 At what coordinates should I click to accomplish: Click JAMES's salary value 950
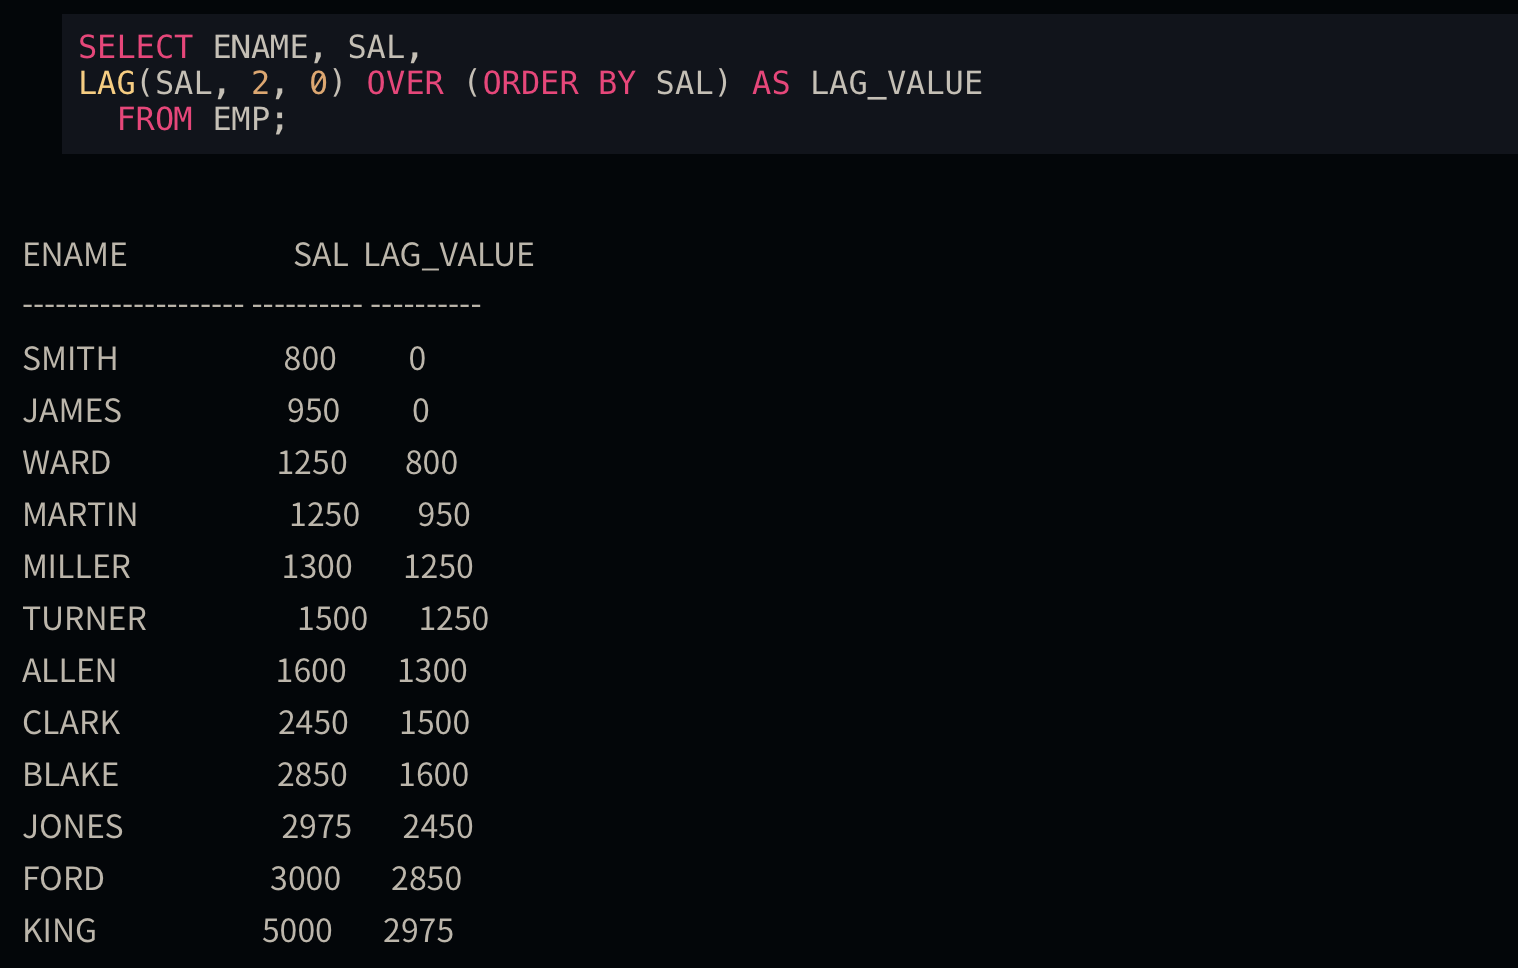314,411
